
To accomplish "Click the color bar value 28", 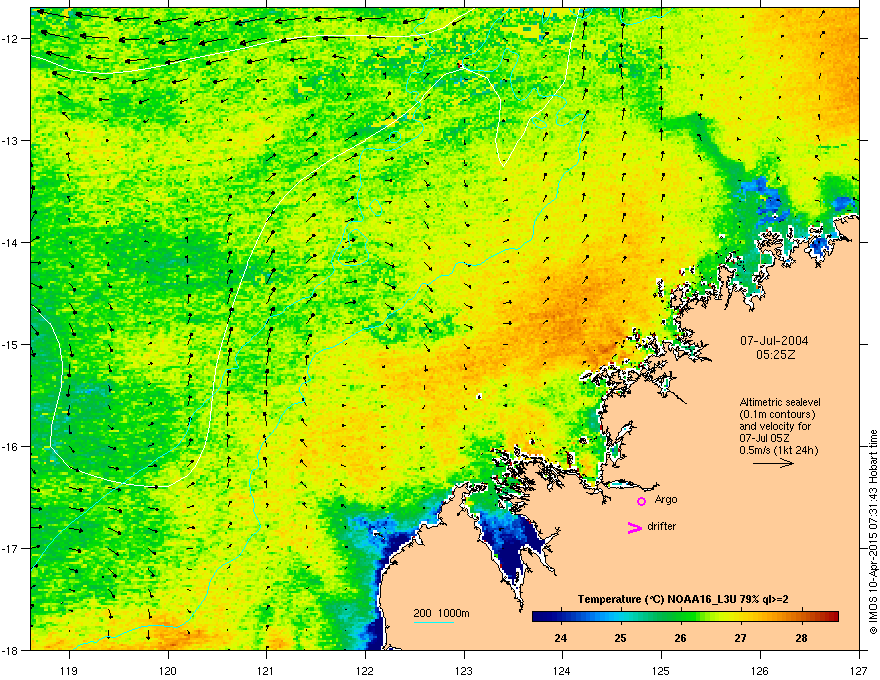I will tap(801, 638).
